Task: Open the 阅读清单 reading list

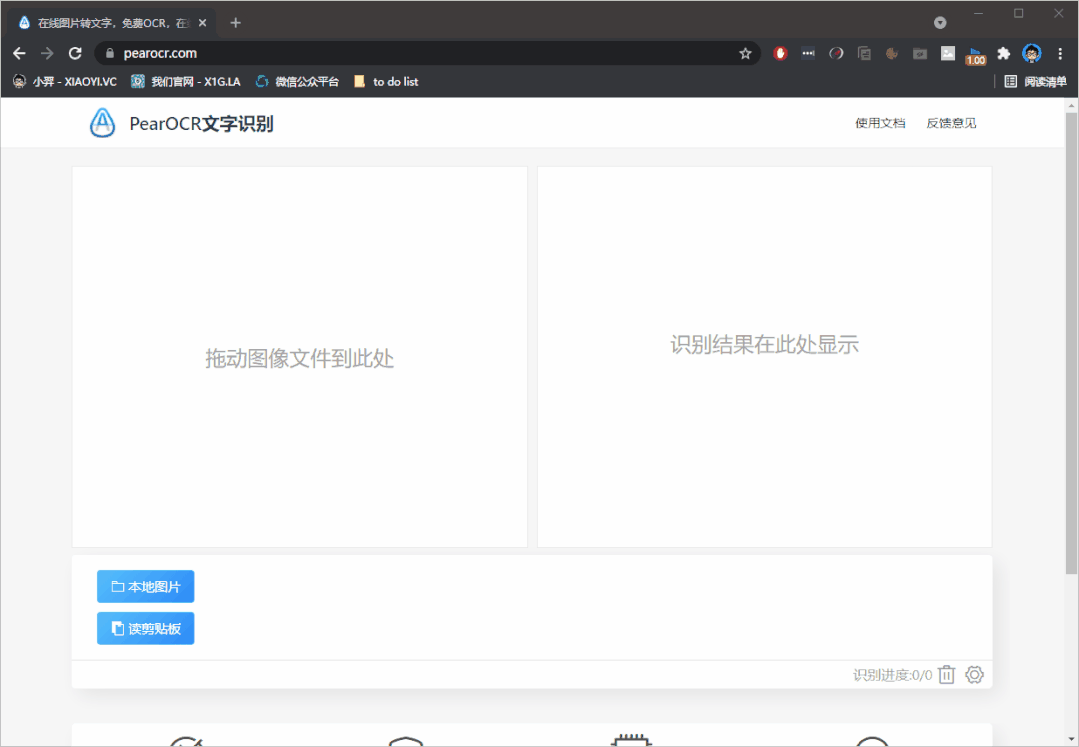Action: click(1035, 82)
